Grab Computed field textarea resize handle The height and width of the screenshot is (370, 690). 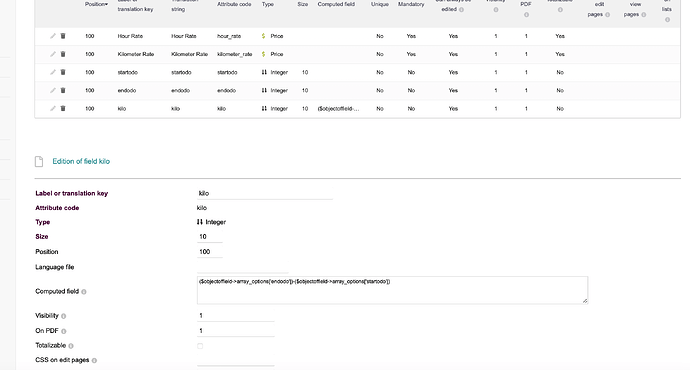585,301
